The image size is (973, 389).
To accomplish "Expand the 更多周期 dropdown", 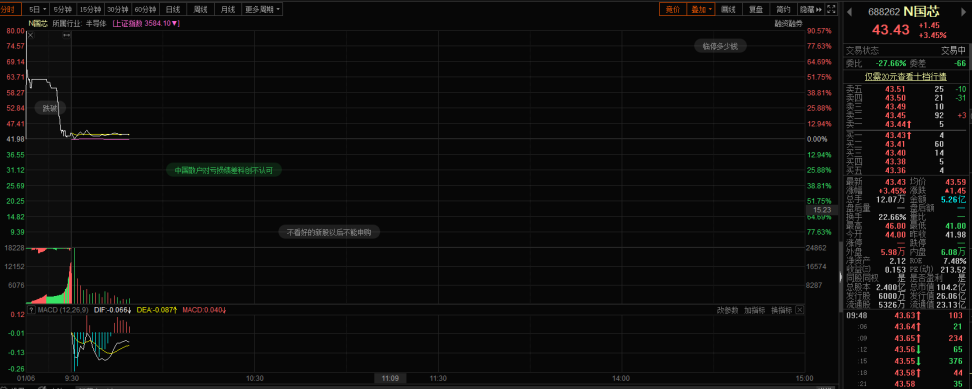I will 262,9.
